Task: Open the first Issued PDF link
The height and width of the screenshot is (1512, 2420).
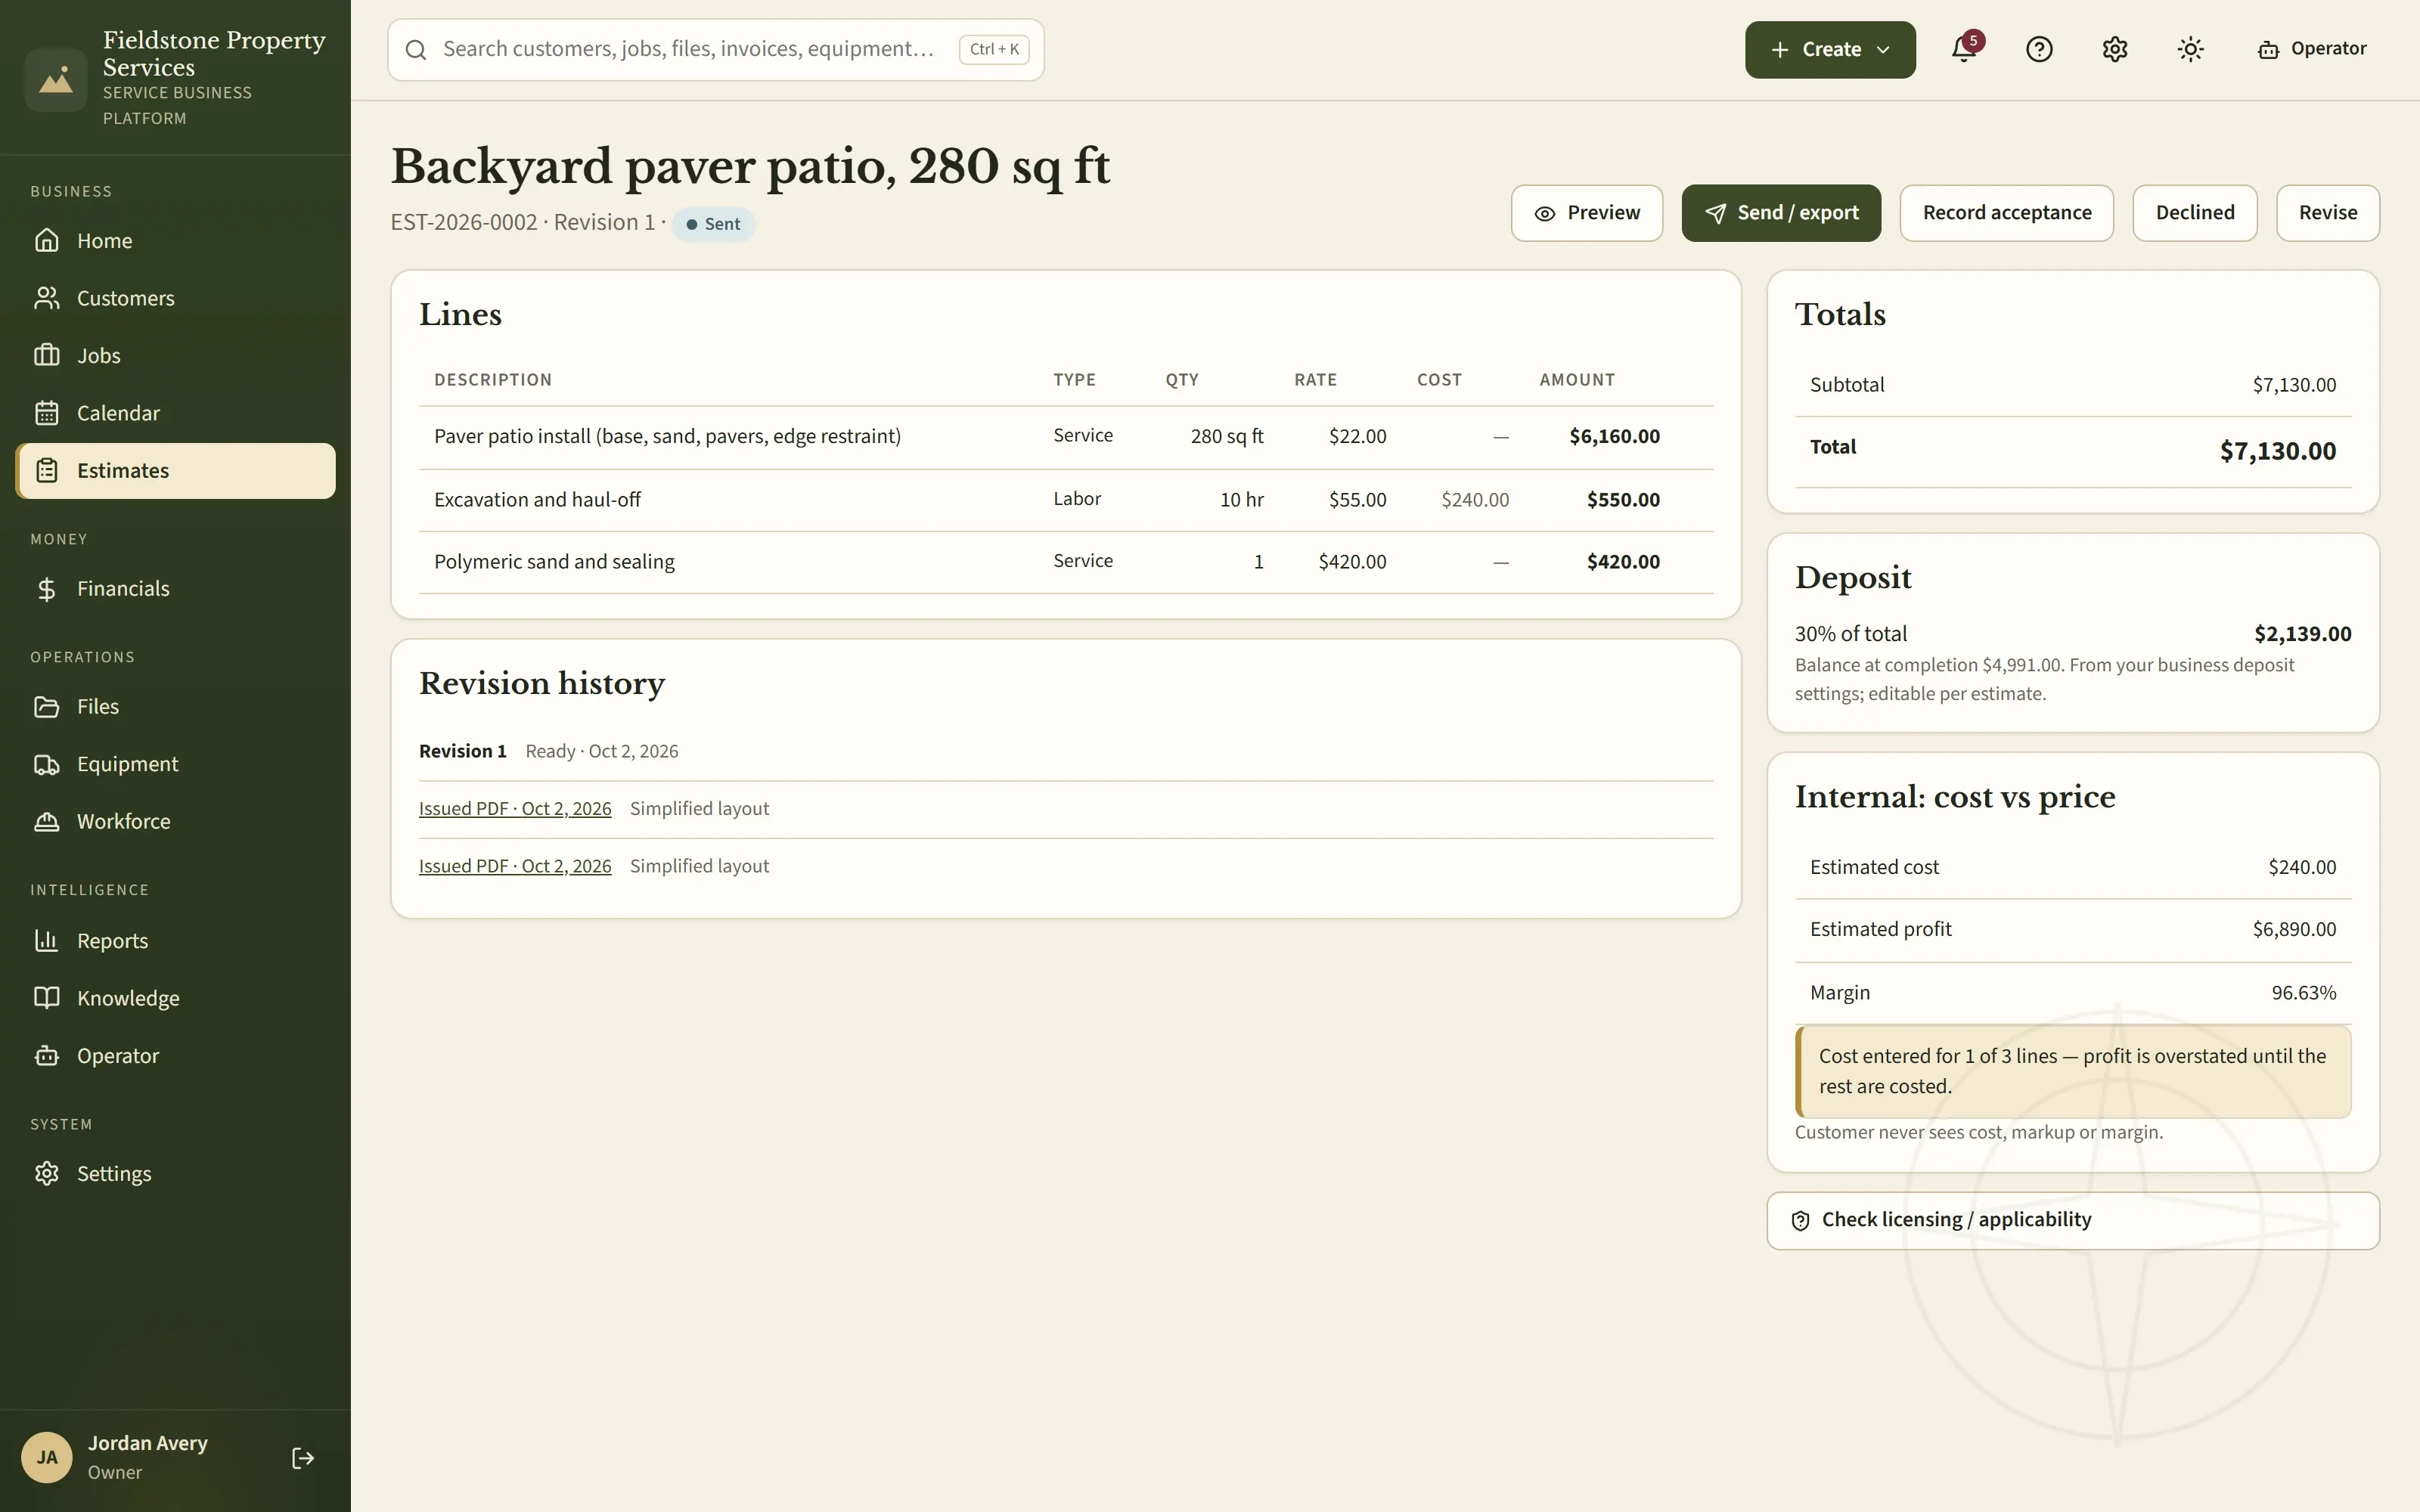Action: 515,809
